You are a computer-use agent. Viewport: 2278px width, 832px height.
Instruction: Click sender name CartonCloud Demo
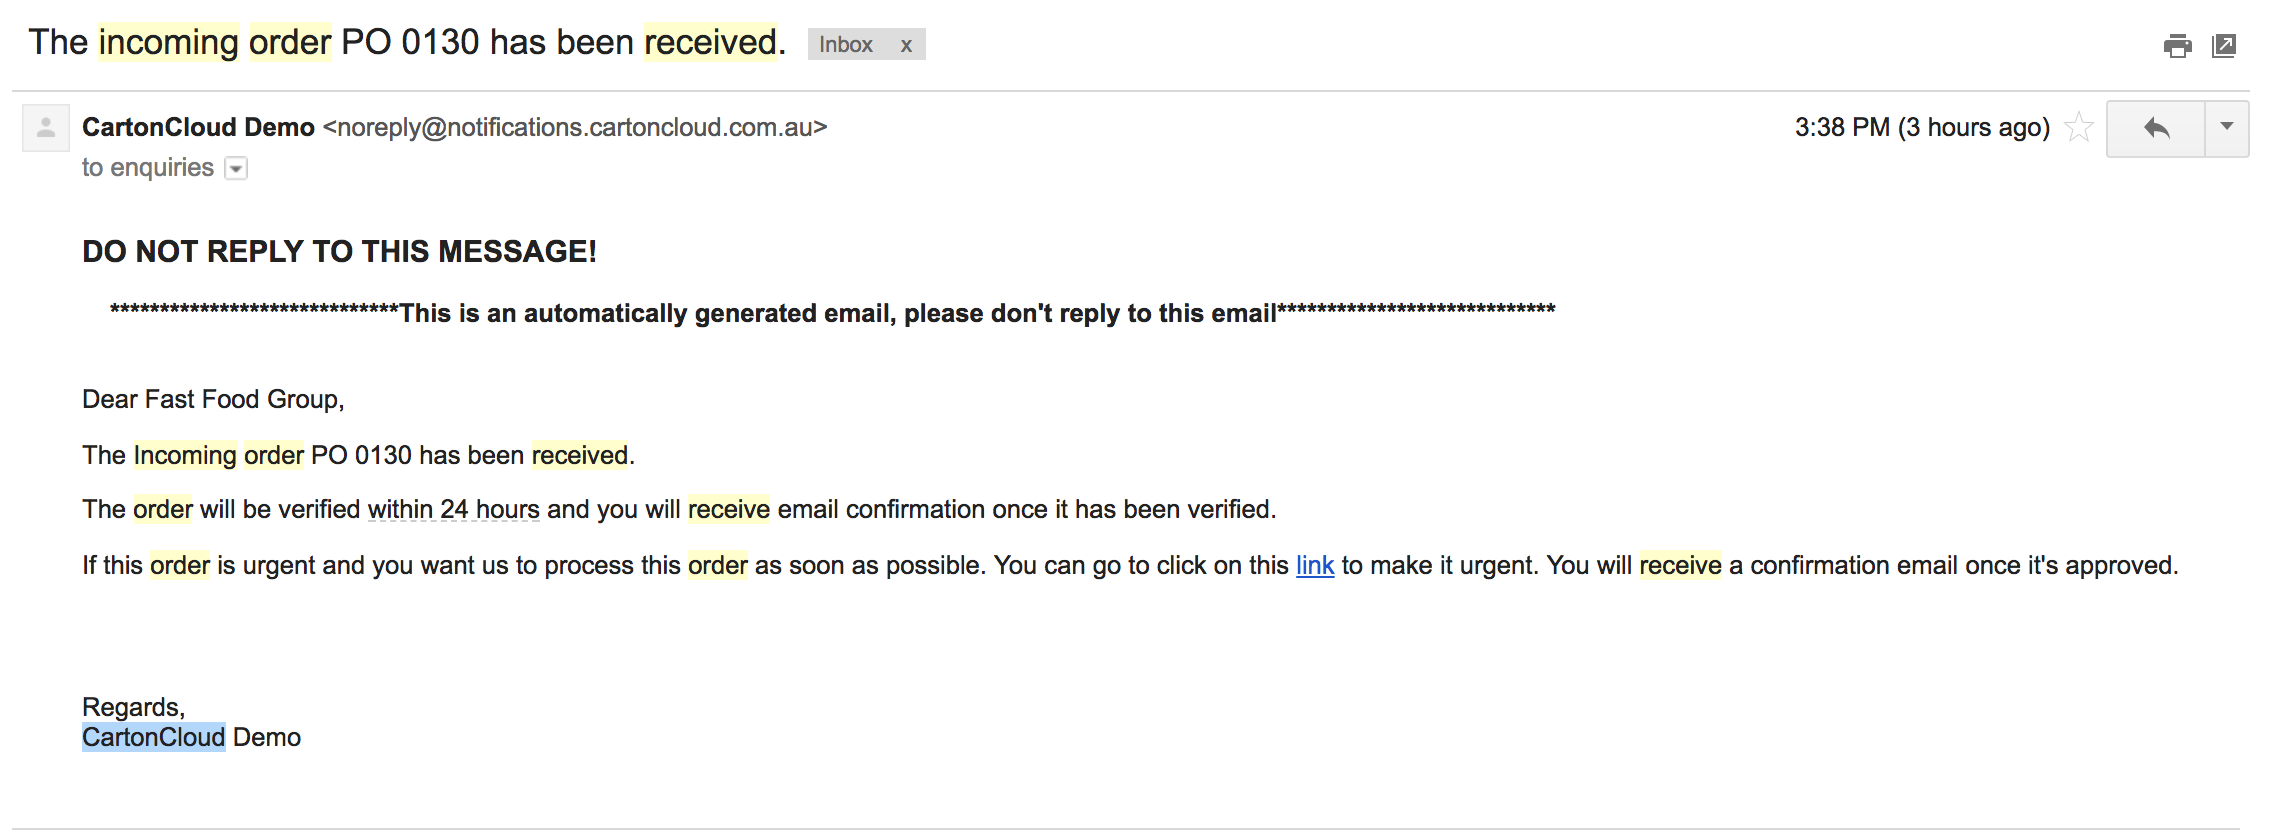click(198, 128)
